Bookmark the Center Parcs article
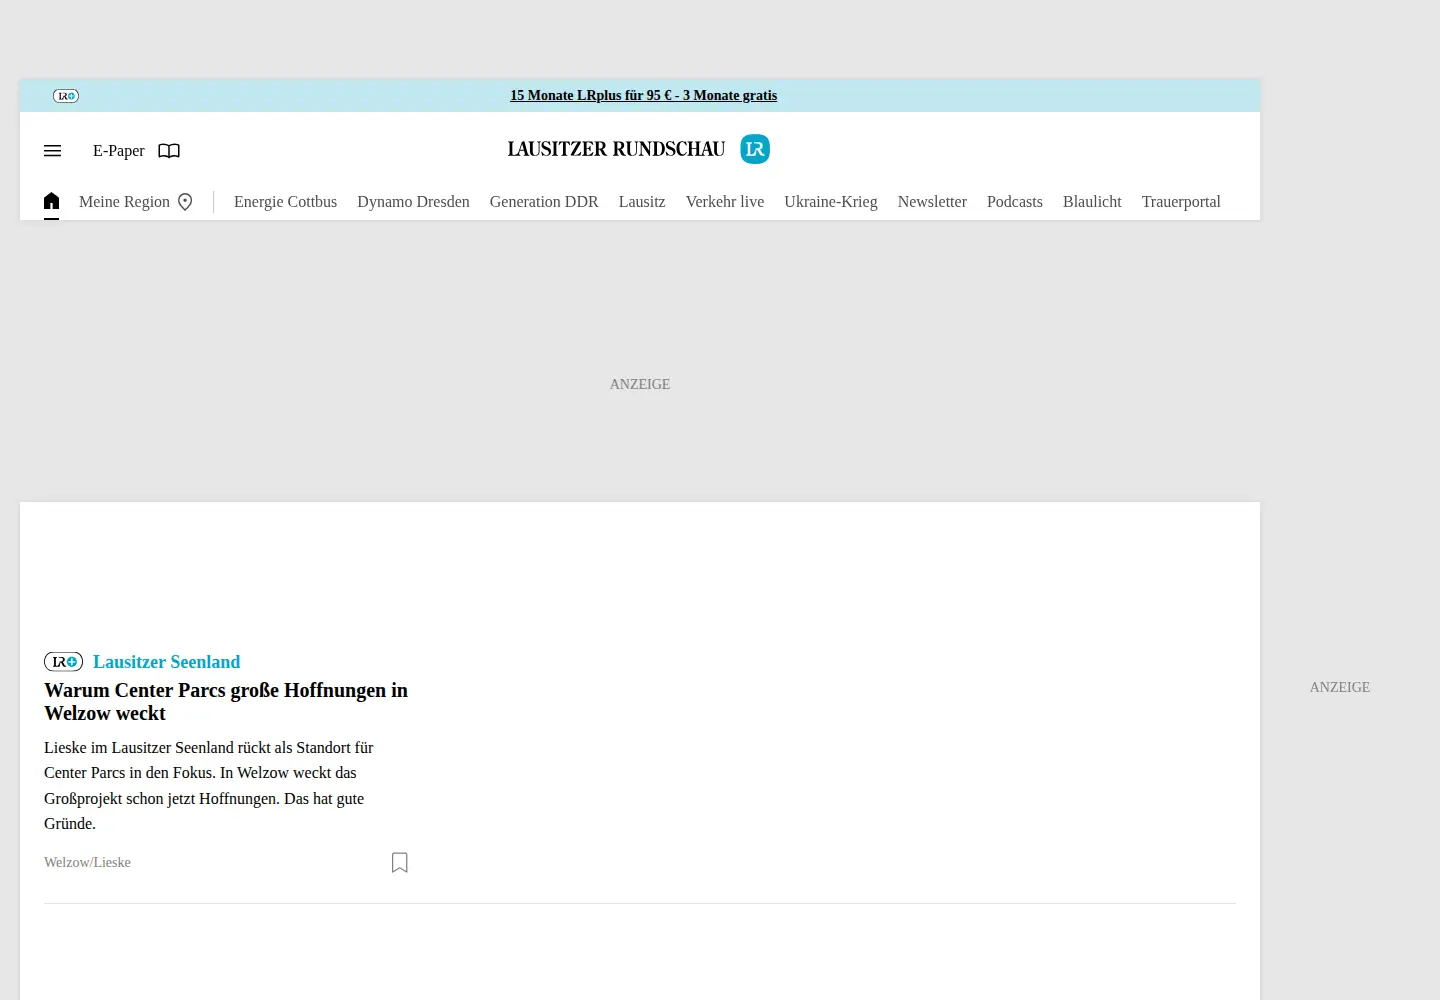Image resolution: width=1440 pixels, height=1000 pixels. (x=400, y=862)
